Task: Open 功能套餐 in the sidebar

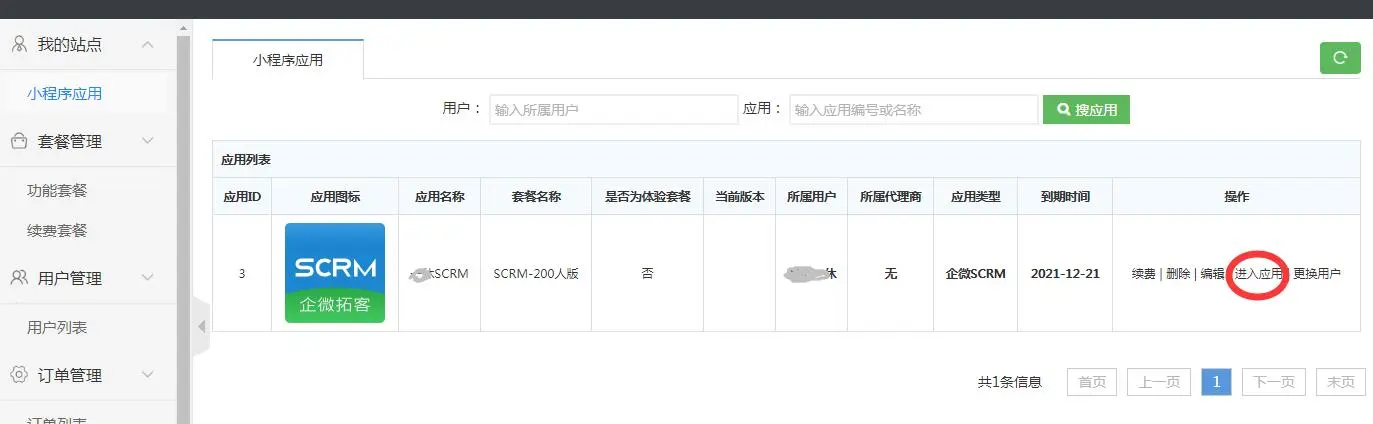Action: click(57, 190)
